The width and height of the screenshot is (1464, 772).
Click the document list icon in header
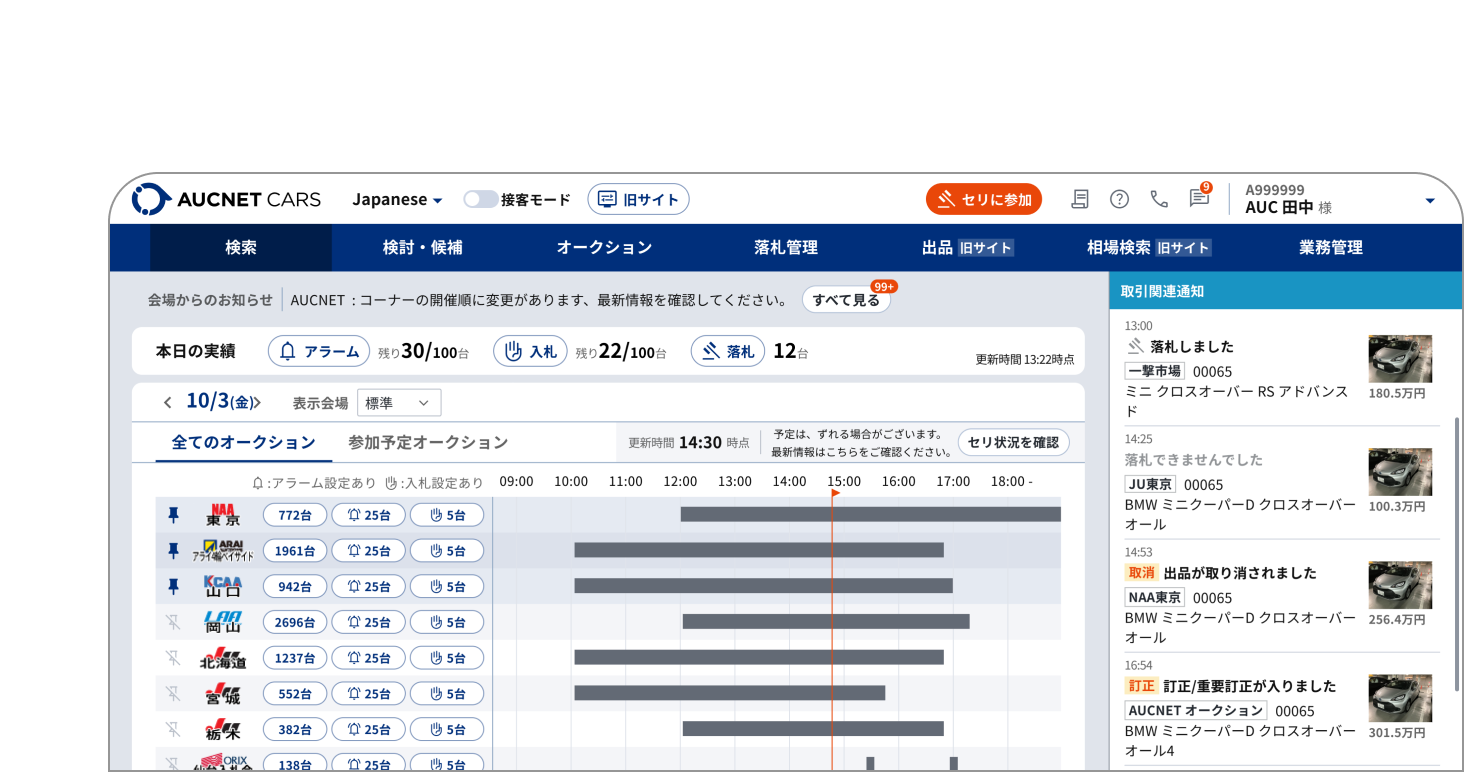[1080, 199]
